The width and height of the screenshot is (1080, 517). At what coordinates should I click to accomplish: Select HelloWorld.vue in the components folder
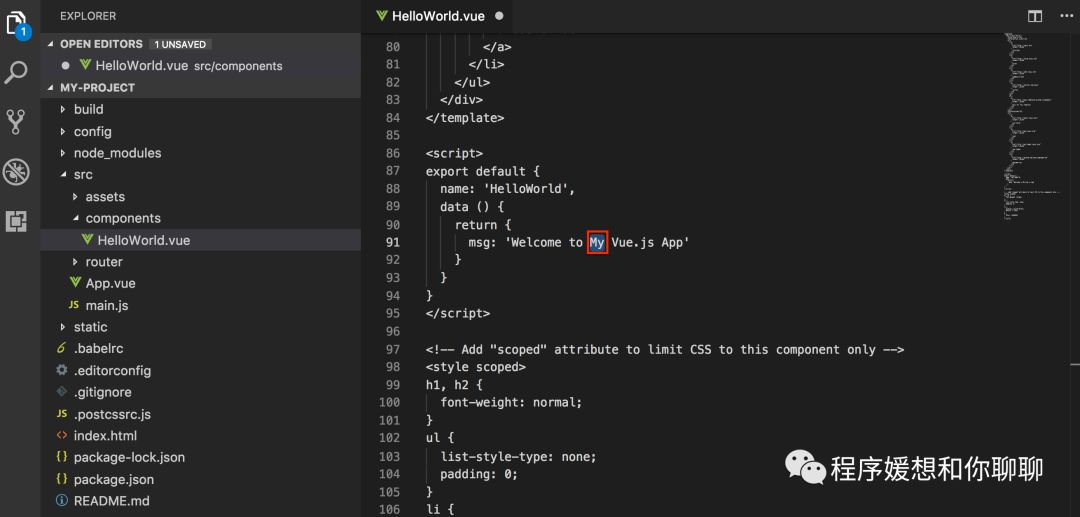point(200,240)
